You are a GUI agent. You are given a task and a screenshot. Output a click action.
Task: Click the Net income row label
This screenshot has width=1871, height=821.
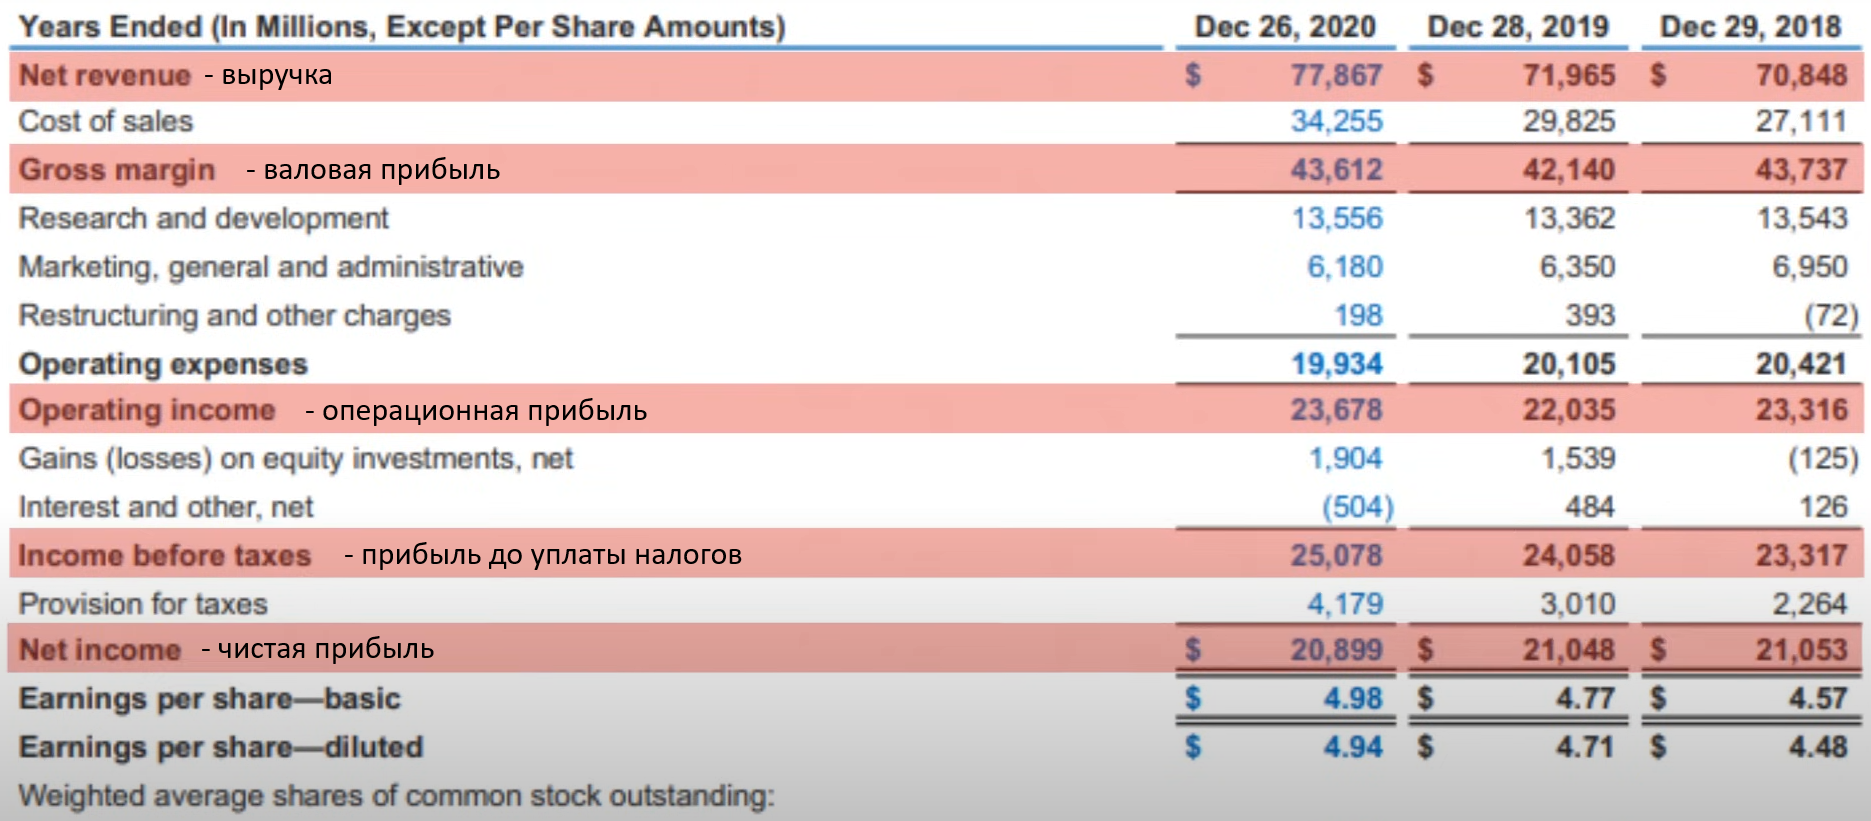(100, 650)
